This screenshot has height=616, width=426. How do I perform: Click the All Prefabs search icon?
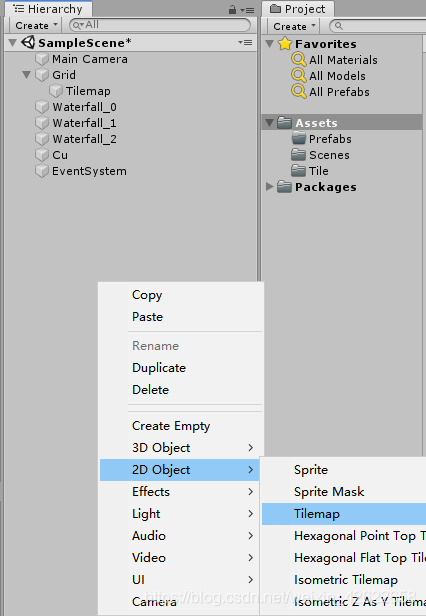coord(299,92)
